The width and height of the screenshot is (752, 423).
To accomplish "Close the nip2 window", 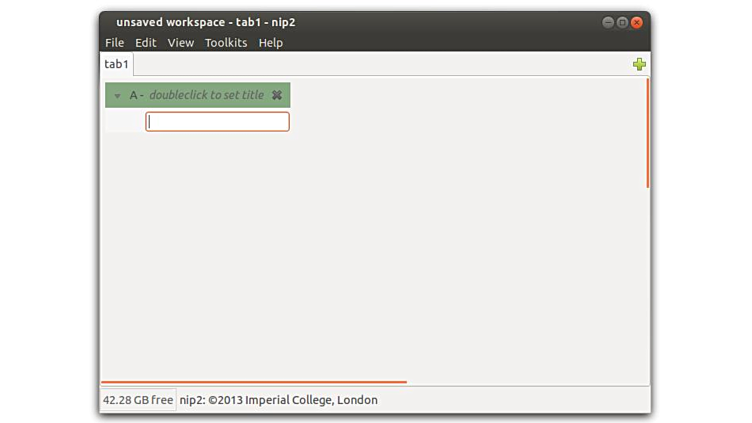I will pyautogui.click(x=637, y=22).
